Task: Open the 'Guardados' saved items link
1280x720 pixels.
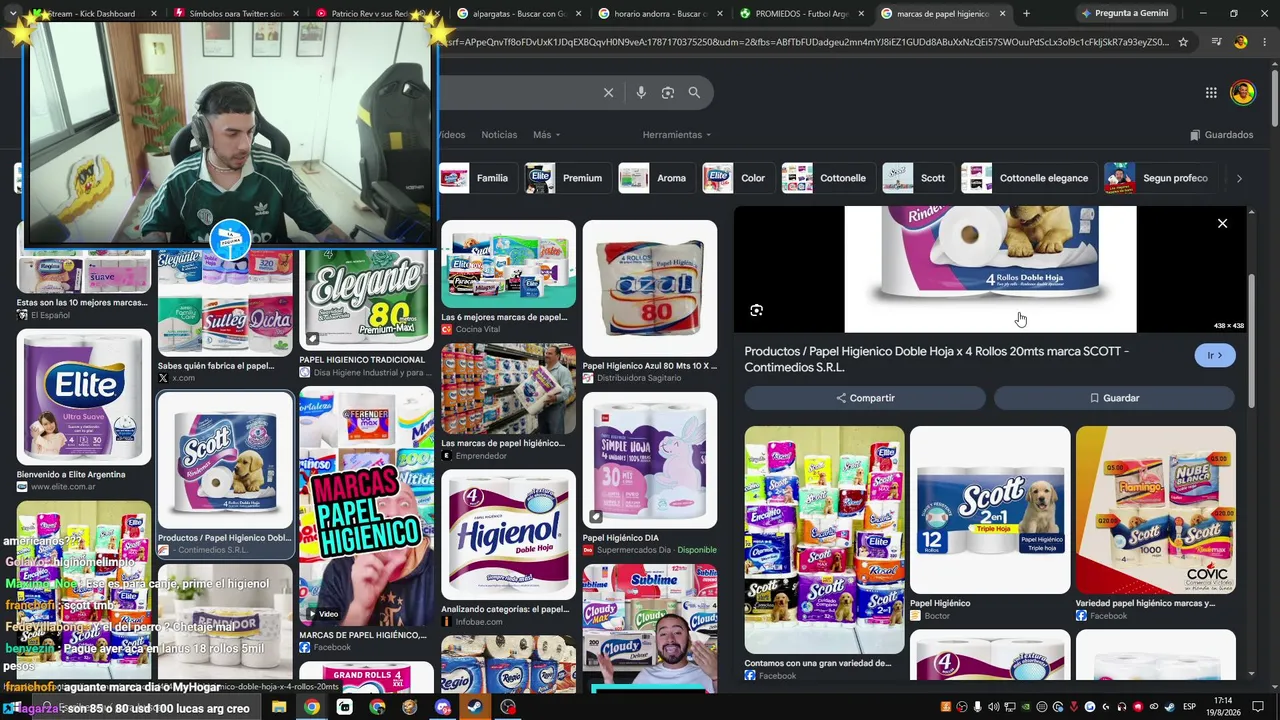Action: pyautogui.click(x=1221, y=135)
